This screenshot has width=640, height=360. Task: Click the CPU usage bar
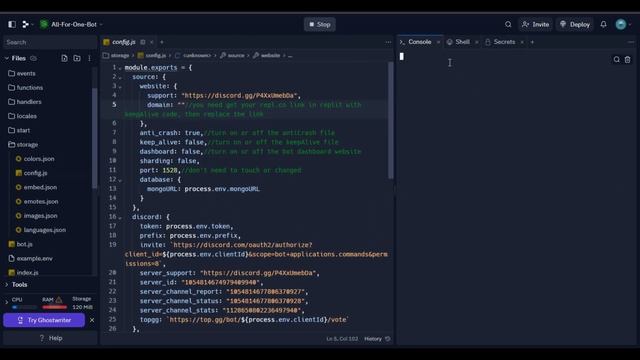click(24, 307)
